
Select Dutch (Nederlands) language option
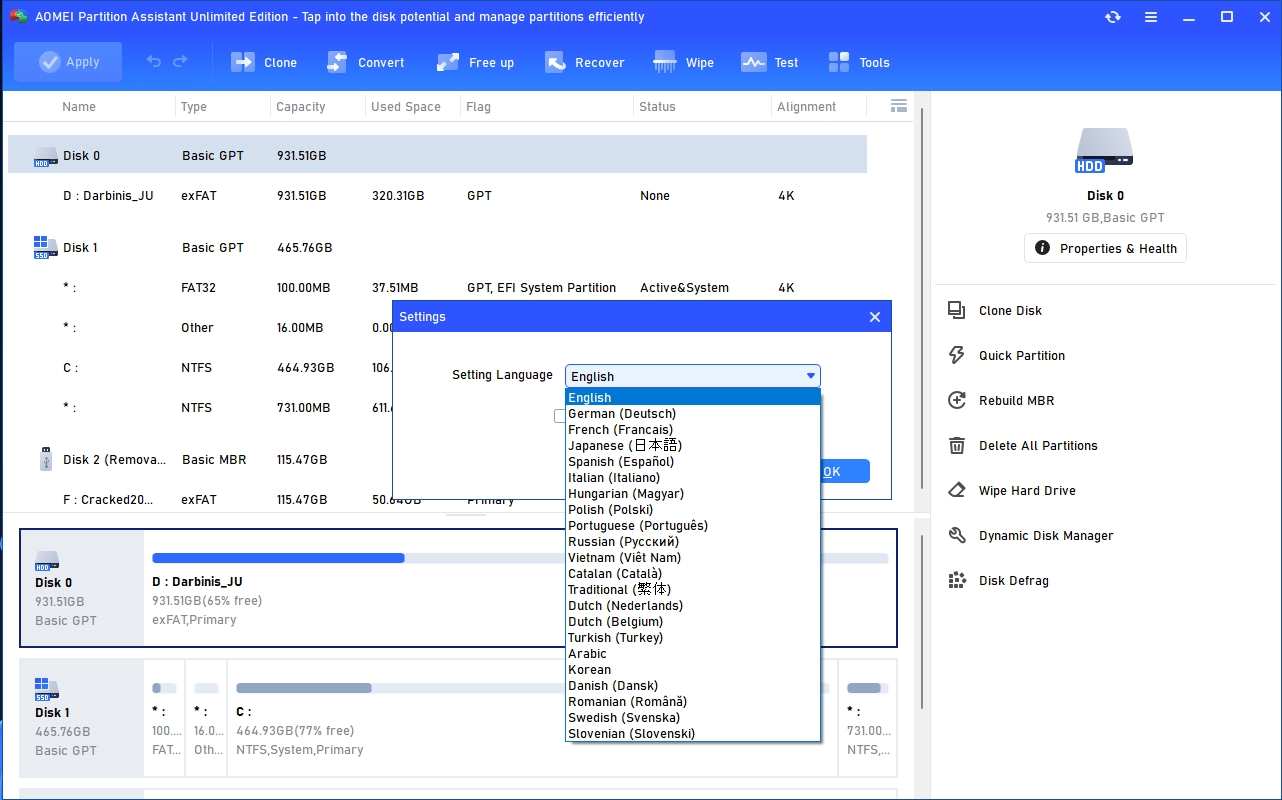coord(693,606)
